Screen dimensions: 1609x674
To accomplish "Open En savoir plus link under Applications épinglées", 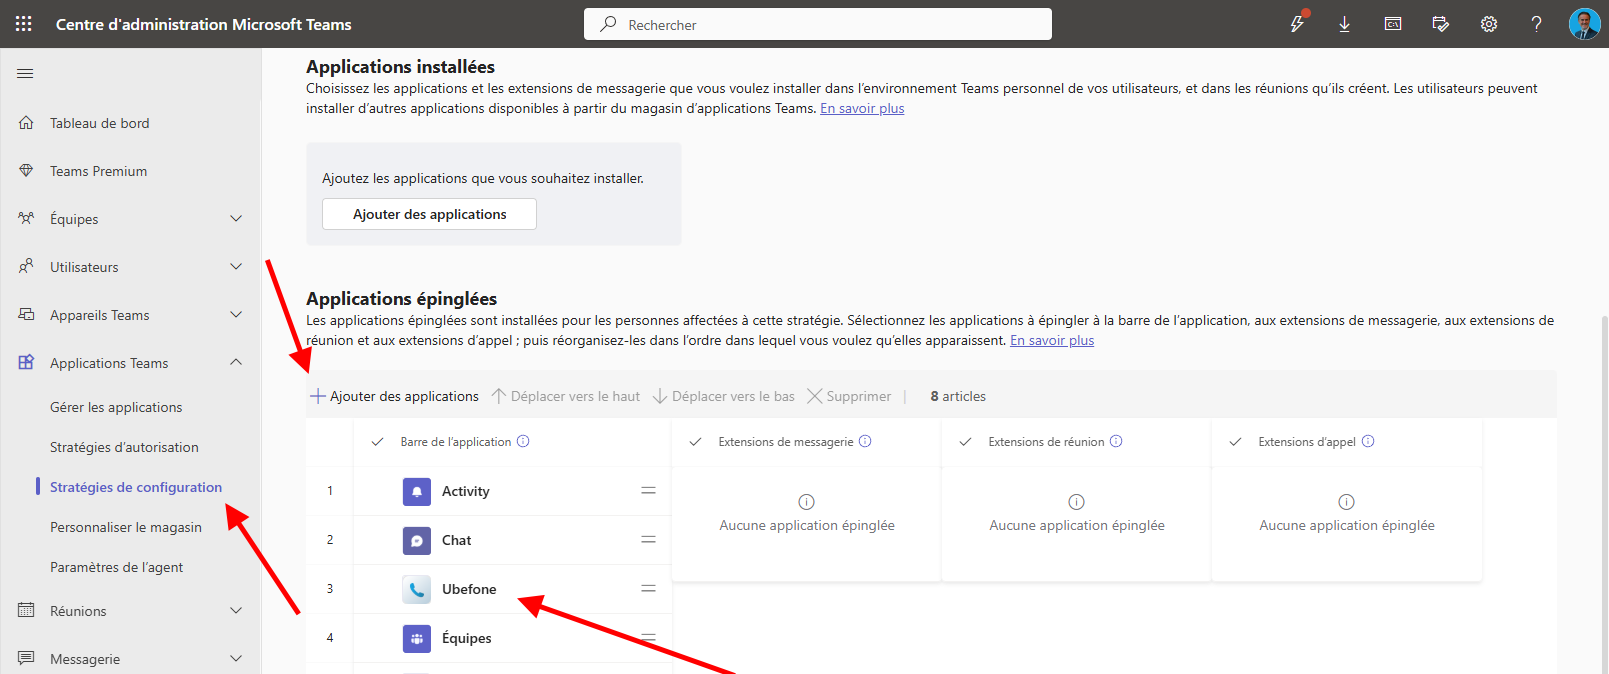I will tap(1052, 340).
